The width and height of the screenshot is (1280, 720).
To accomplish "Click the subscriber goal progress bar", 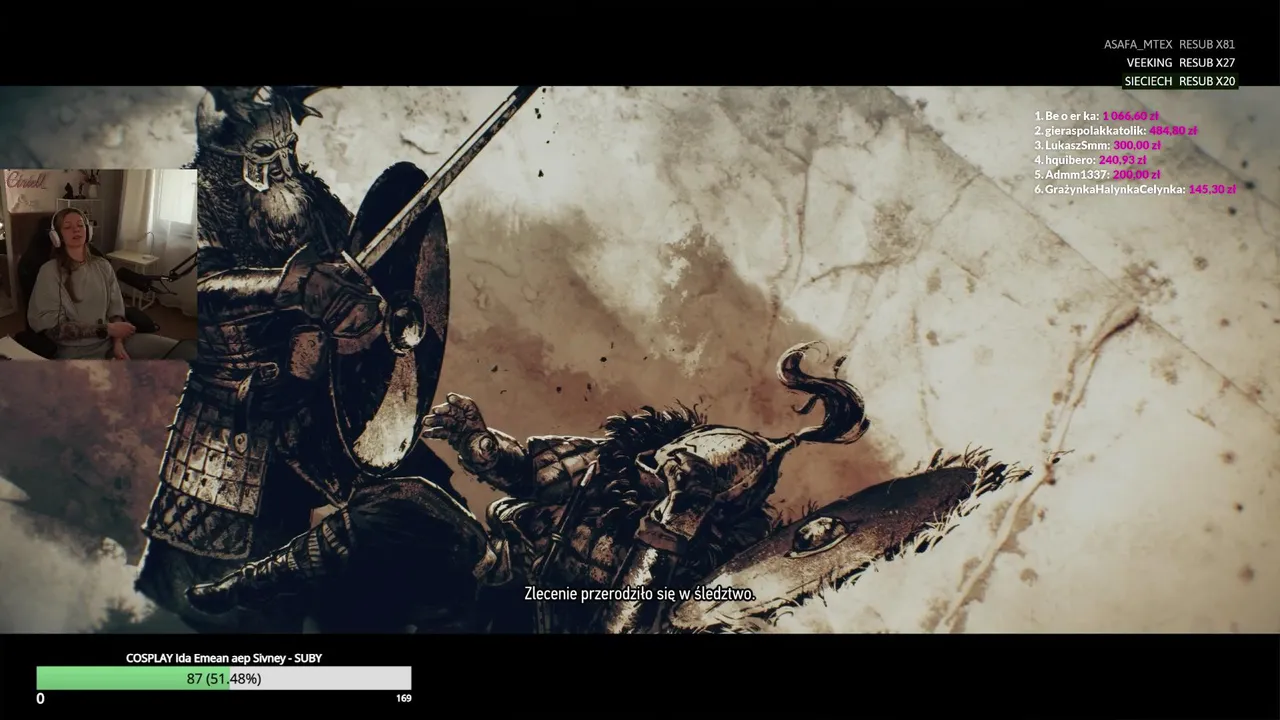I will tap(224, 678).
